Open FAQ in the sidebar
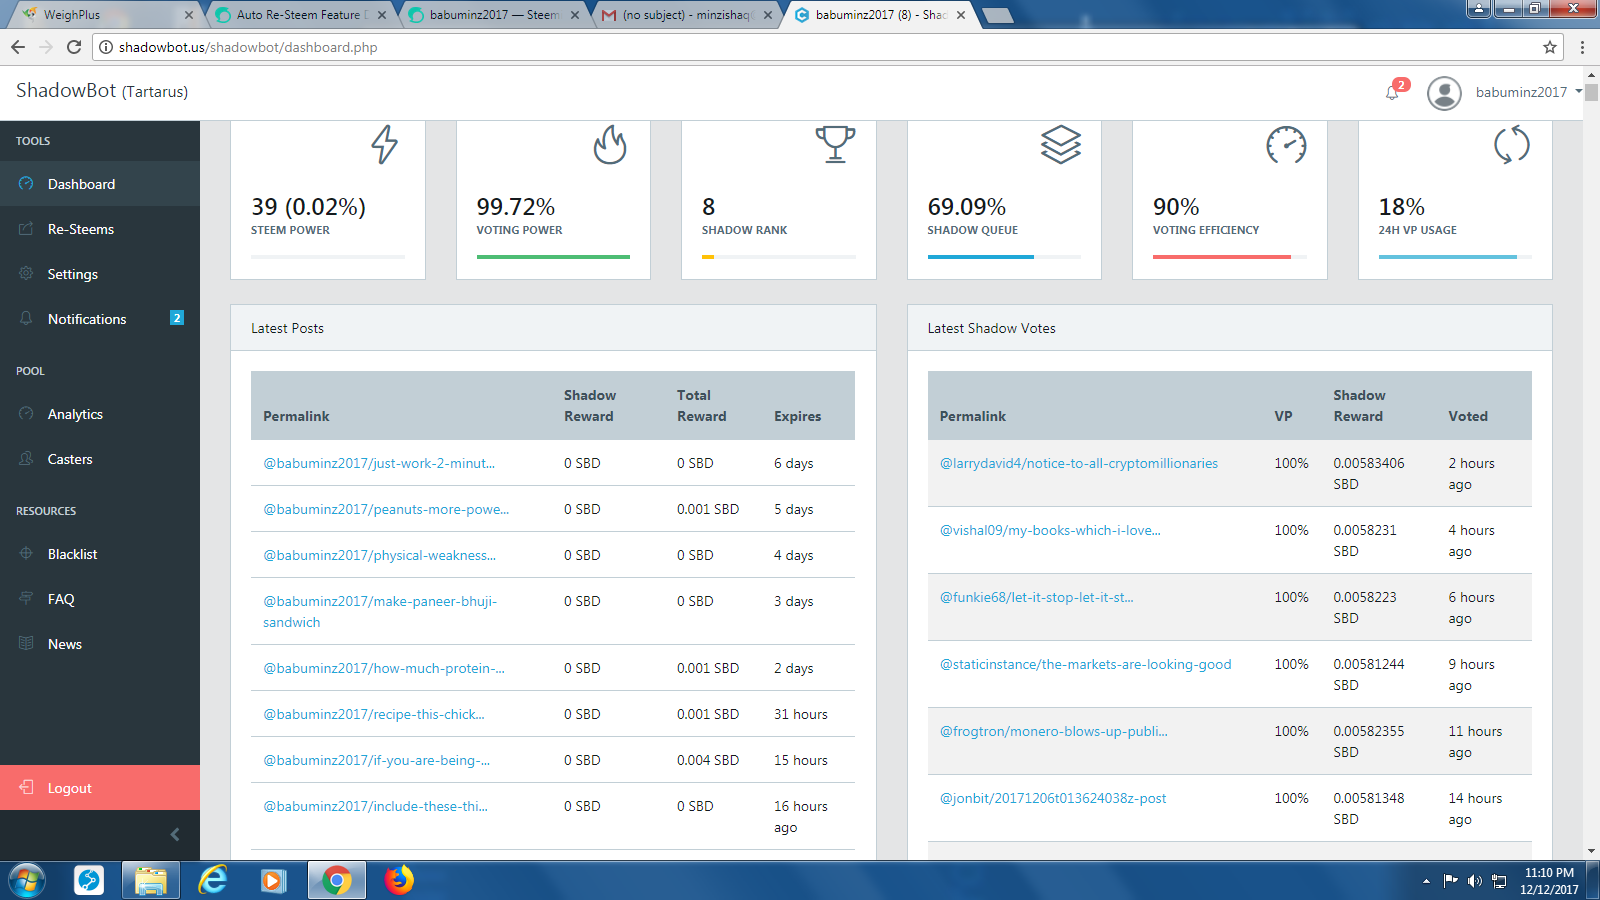This screenshot has height=900, width=1600. (x=100, y=599)
